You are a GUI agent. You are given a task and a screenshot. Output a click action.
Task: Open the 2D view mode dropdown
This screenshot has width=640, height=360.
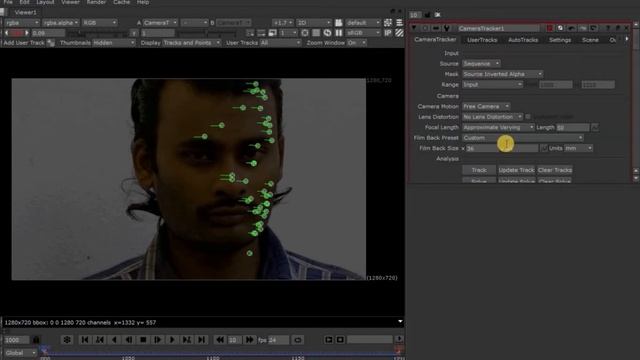pos(313,22)
